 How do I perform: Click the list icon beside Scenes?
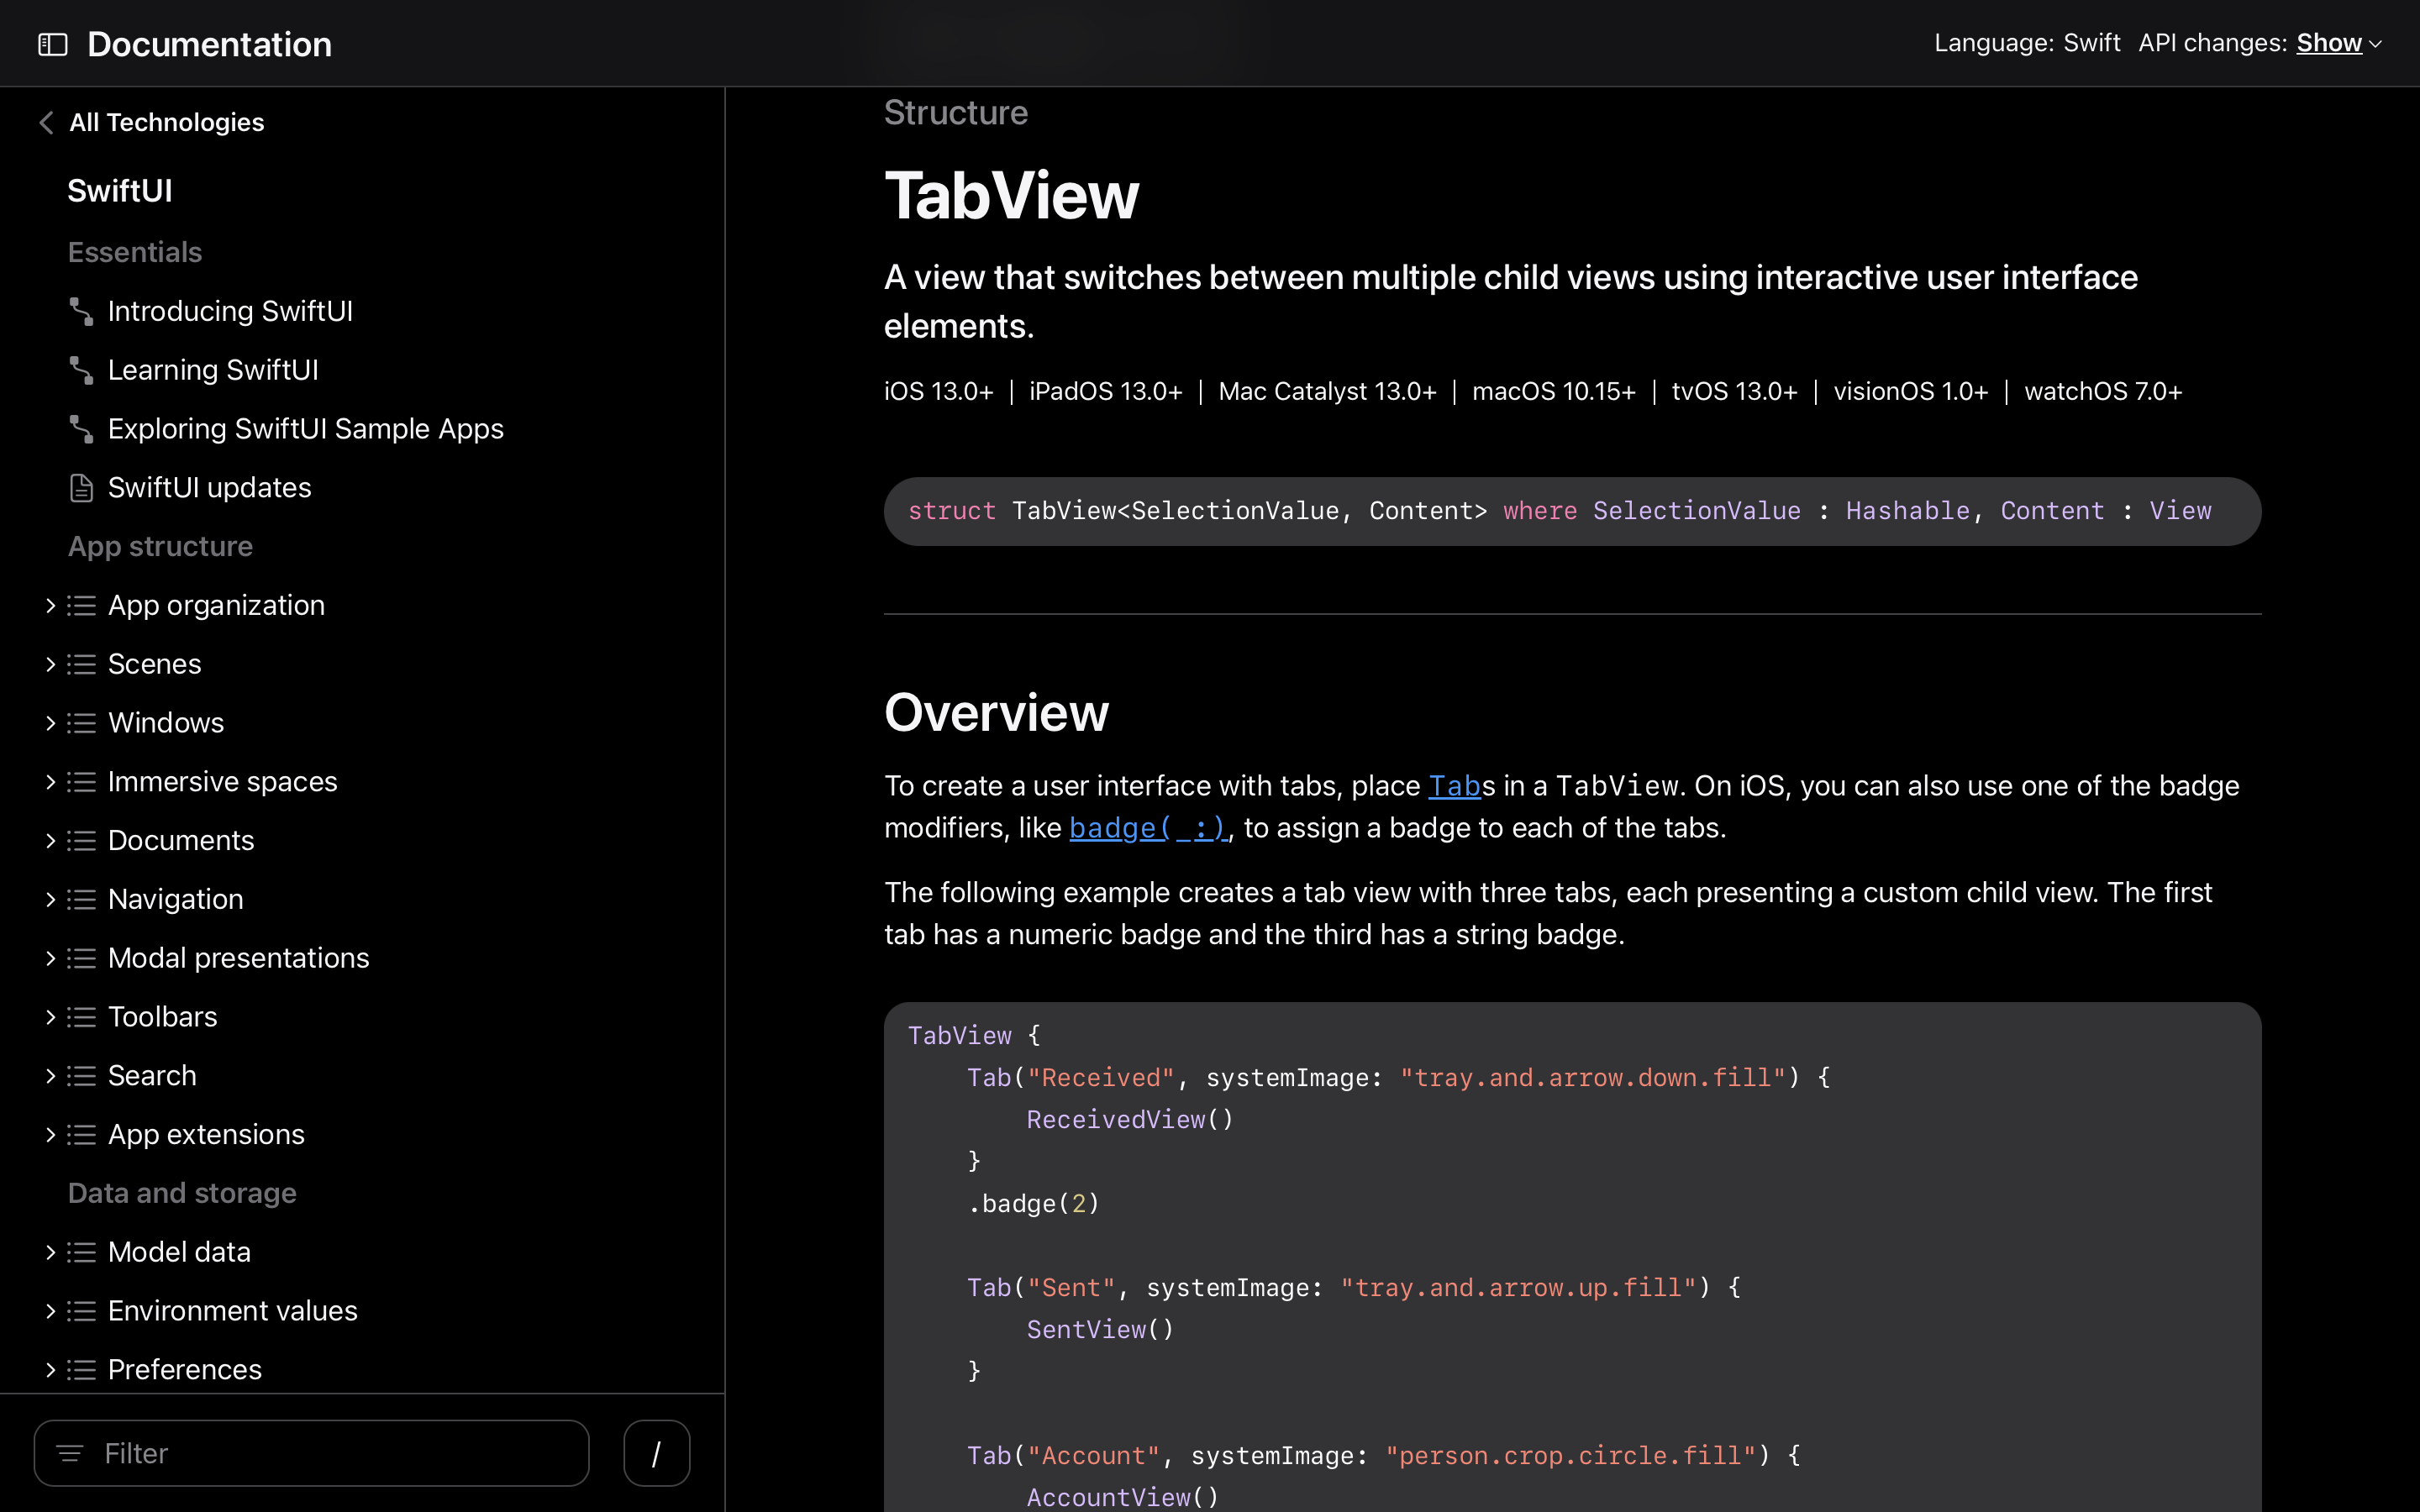click(x=82, y=664)
